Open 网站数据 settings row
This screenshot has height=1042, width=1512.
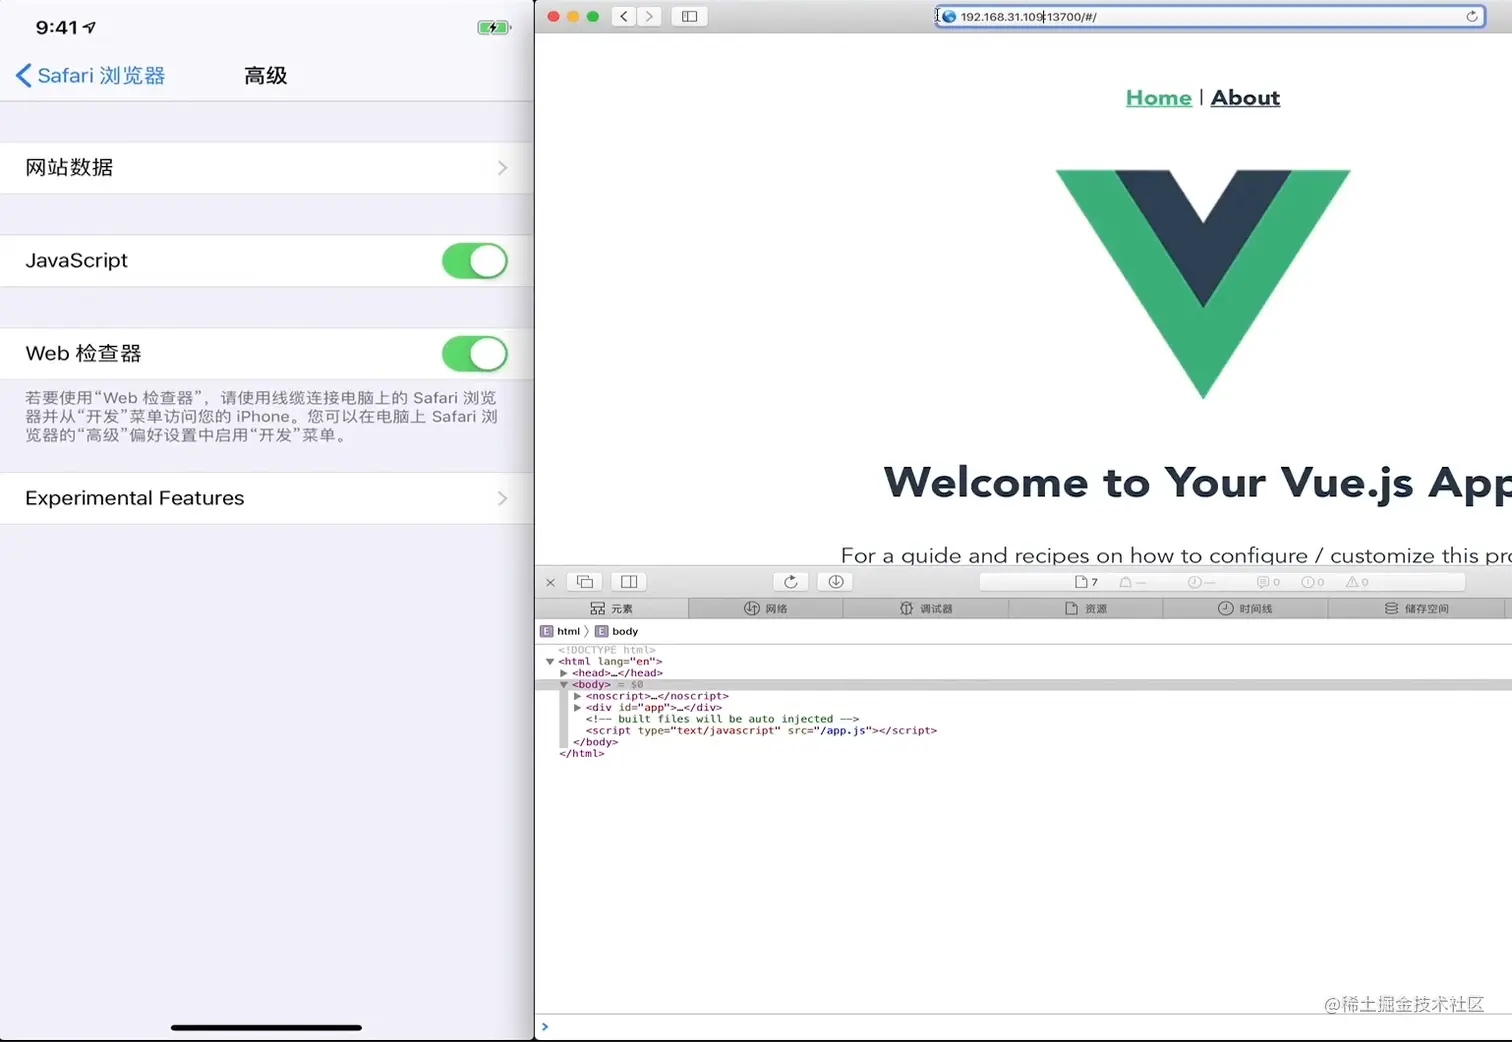pos(266,168)
